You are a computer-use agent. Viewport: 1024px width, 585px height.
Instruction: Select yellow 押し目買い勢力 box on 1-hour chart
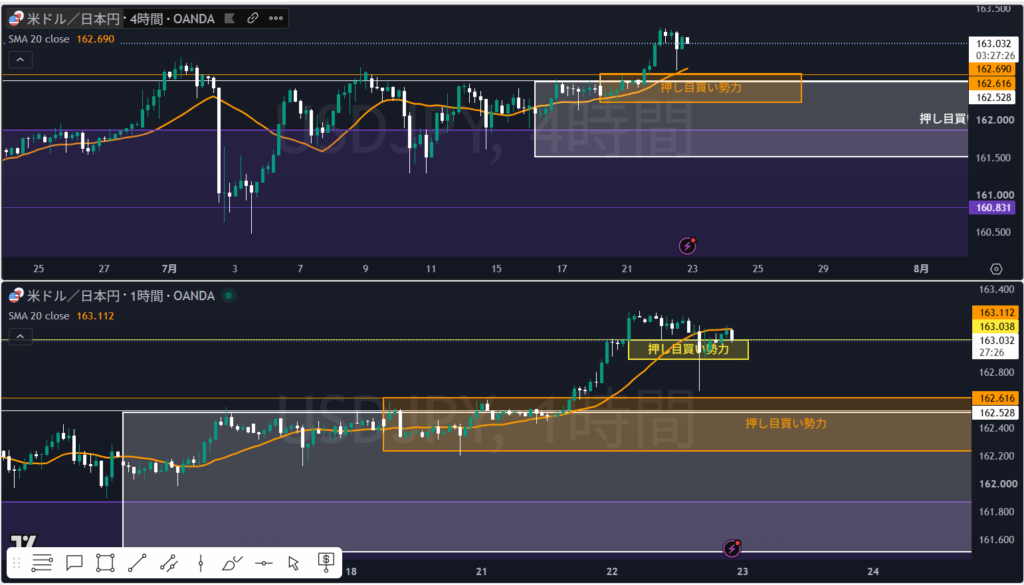688,349
